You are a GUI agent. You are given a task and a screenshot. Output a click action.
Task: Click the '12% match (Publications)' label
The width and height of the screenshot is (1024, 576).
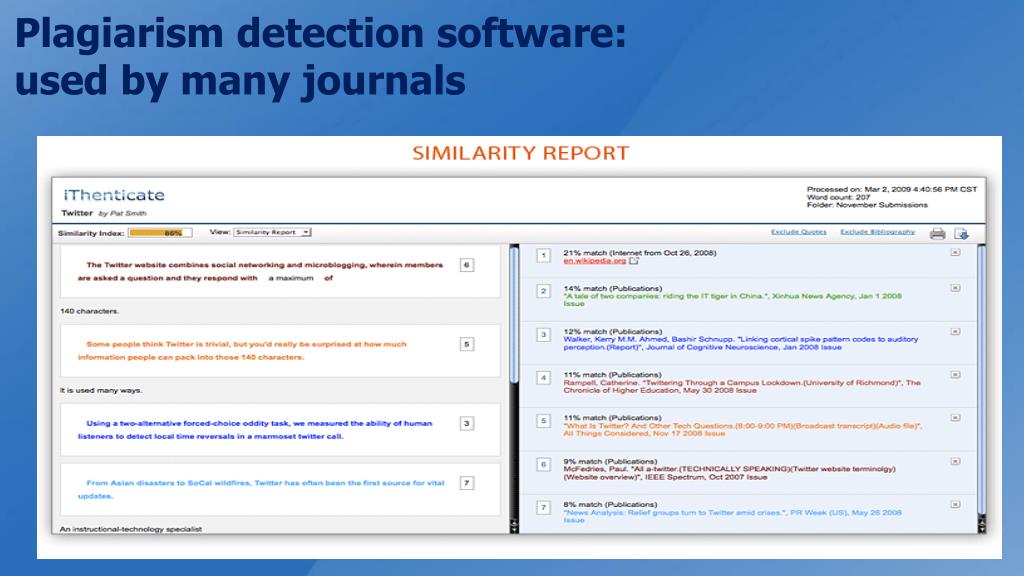[x=613, y=332]
